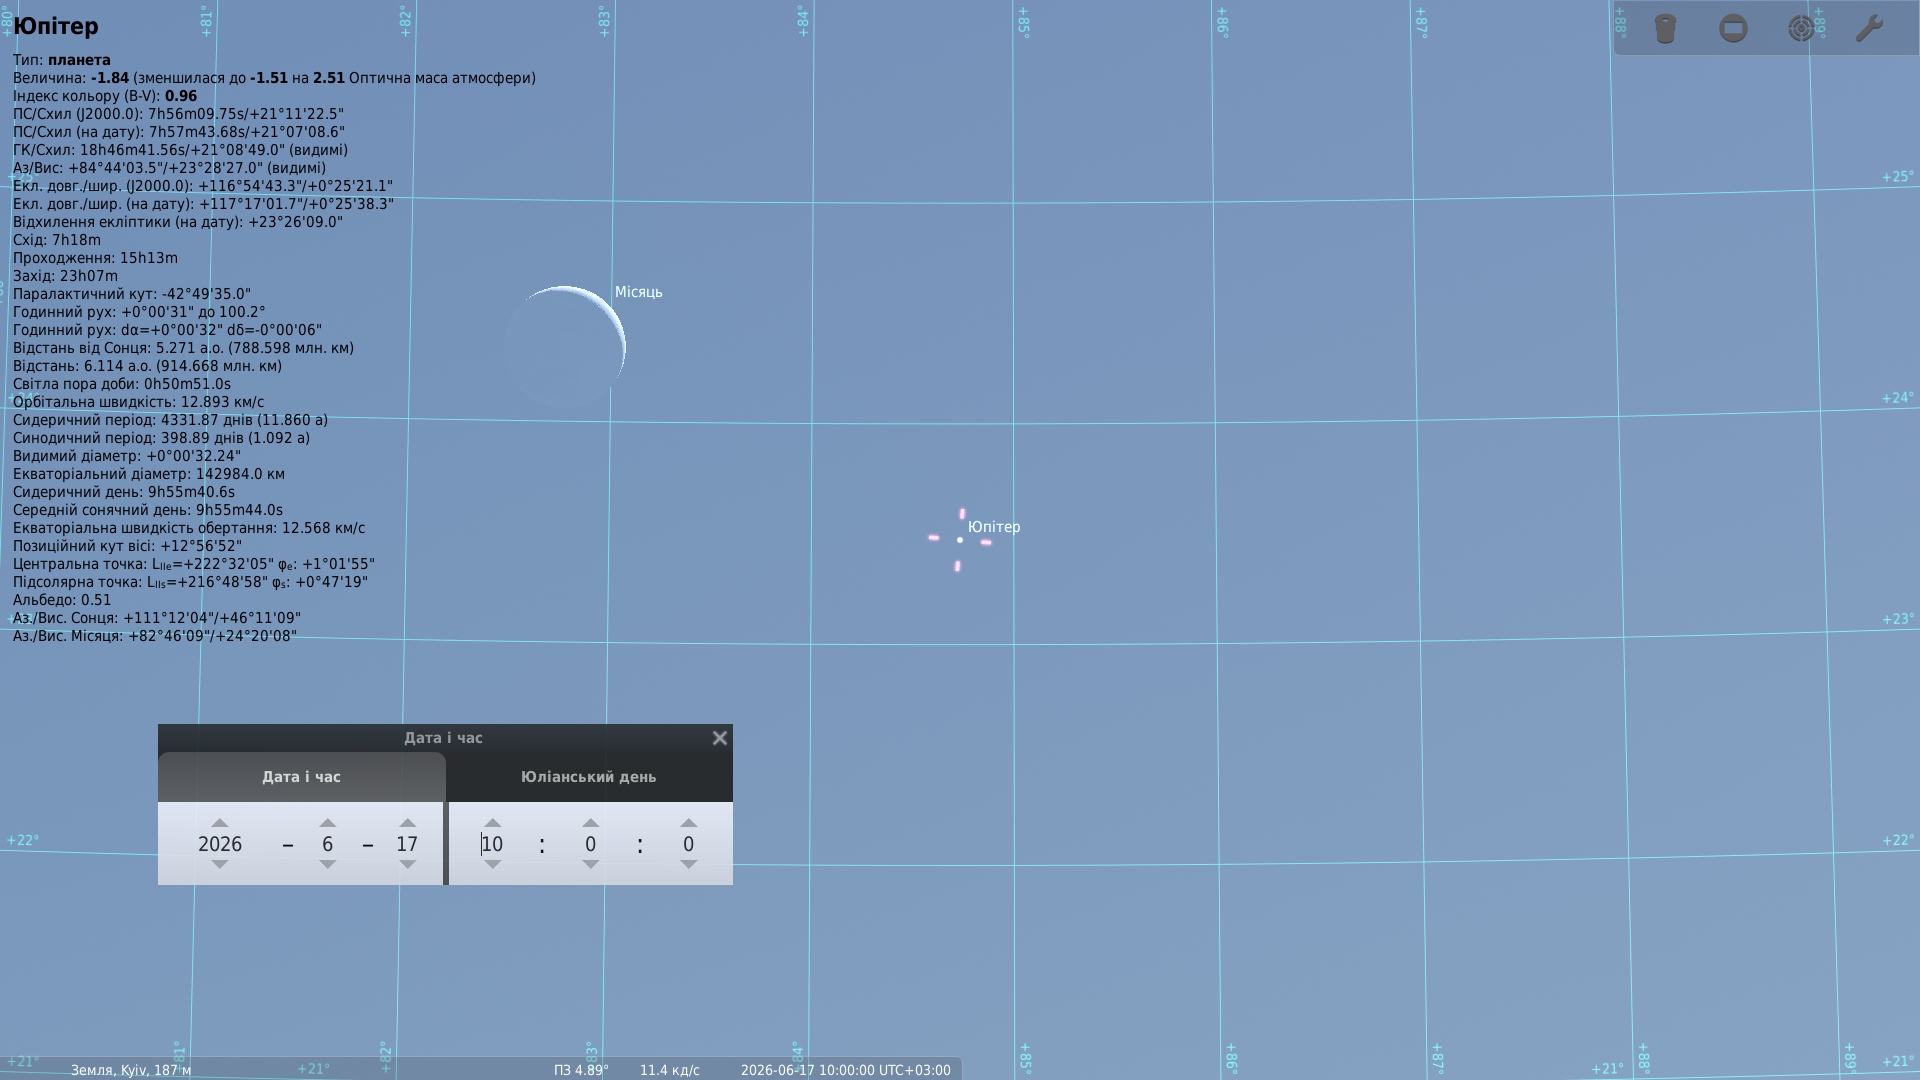Increment the month value arrow
Viewport: 1920px width, 1080px height.
pyautogui.click(x=327, y=822)
